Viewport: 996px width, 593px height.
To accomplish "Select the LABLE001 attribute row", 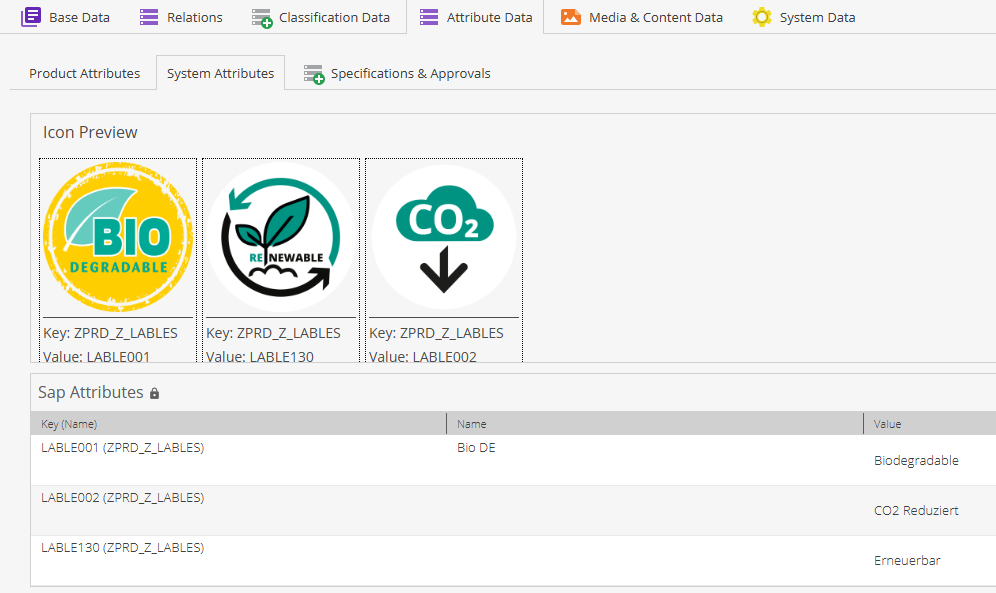I will (123, 448).
